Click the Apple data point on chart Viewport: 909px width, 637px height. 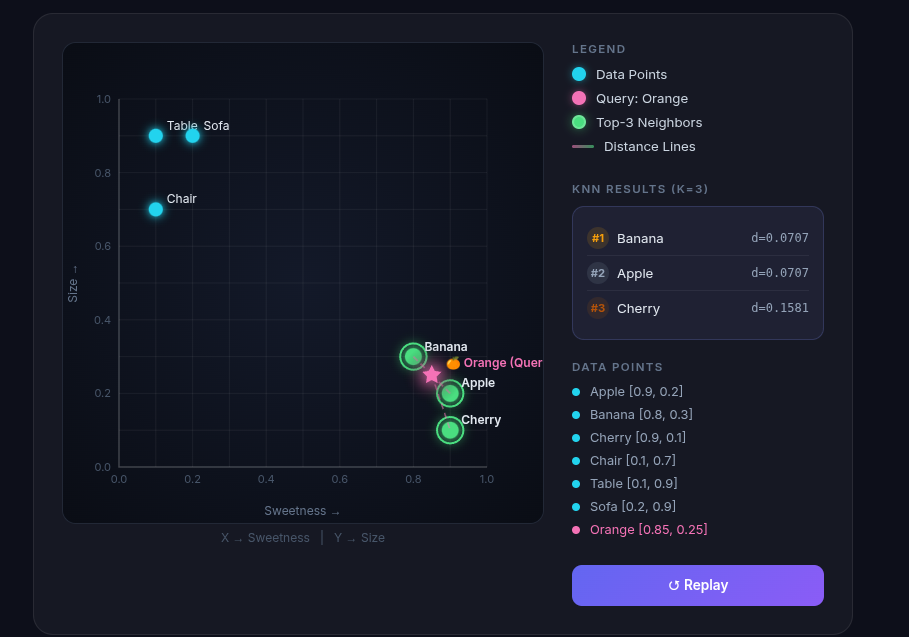(x=450, y=393)
